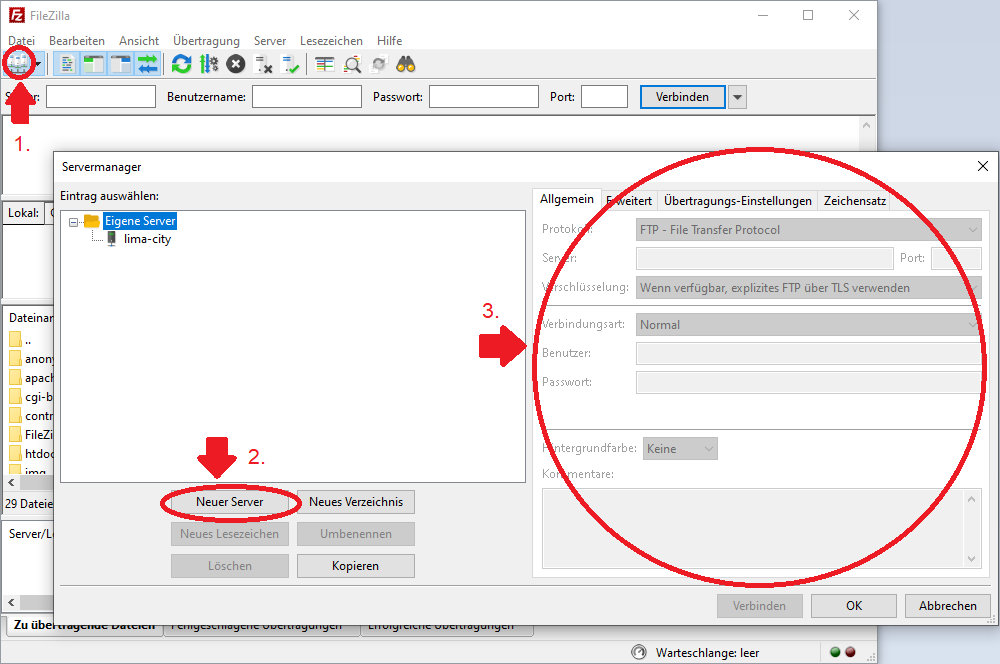Open the directory comparison icon

point(353,62)
